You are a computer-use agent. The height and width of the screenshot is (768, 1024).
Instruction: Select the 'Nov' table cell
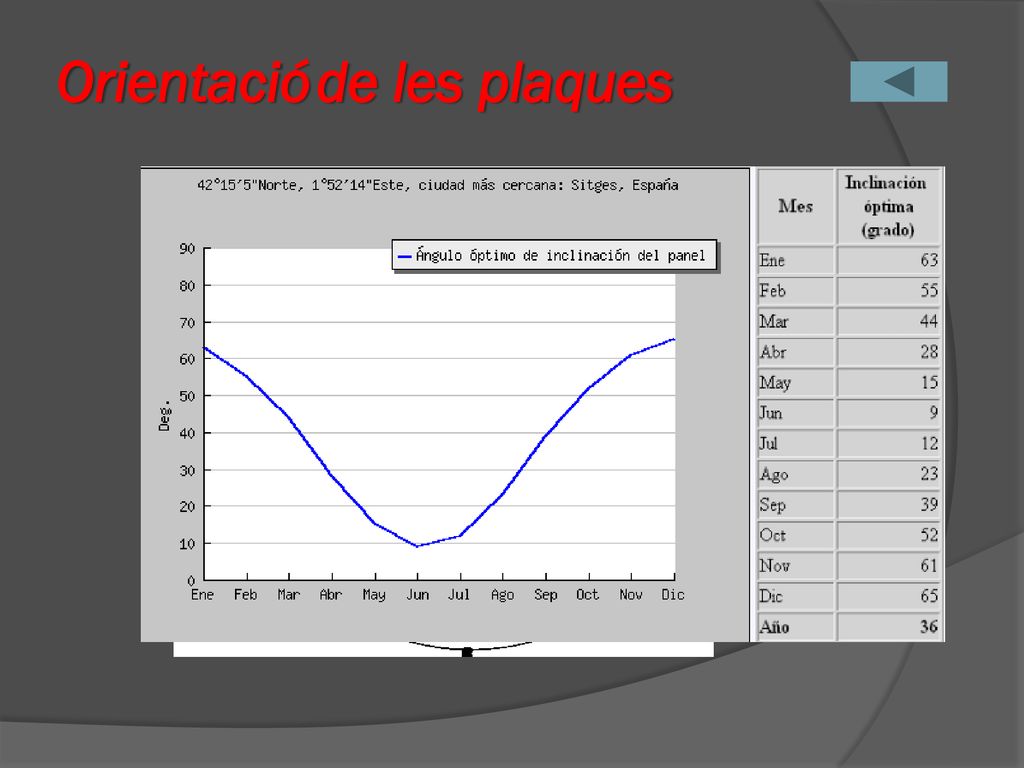pos(795,566)
